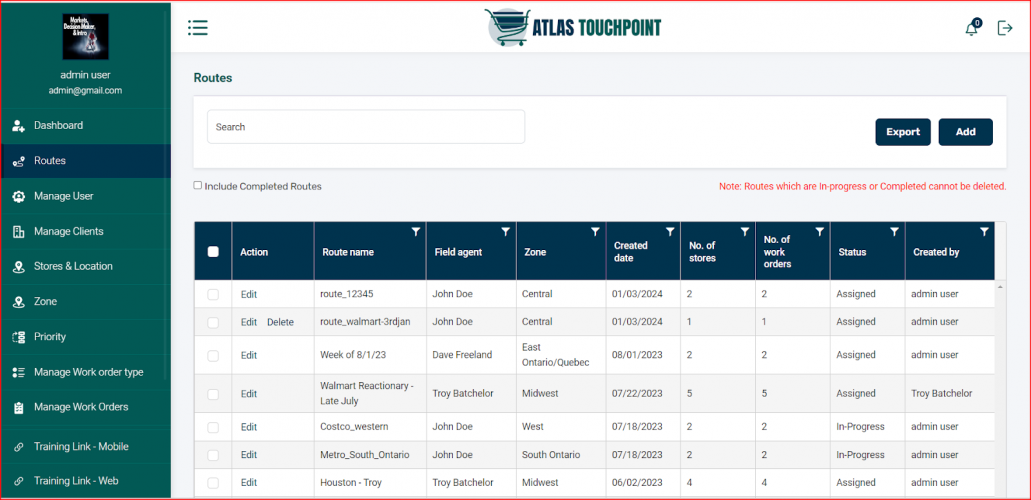Edit the route_12345 route
Image resolution: width=1031 pixels, height=500 pixels.
249,295
